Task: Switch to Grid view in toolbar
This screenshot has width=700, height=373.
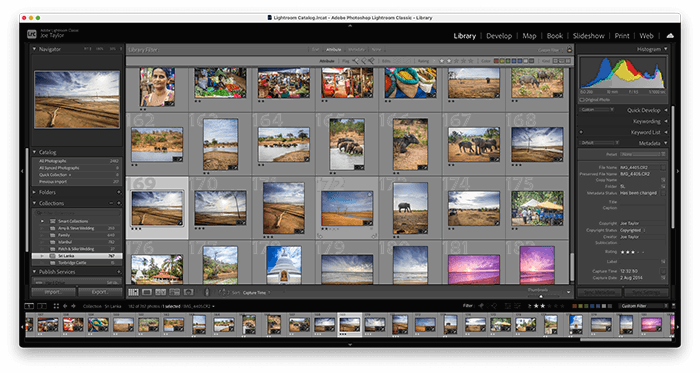Action: (x=133, y=292)
